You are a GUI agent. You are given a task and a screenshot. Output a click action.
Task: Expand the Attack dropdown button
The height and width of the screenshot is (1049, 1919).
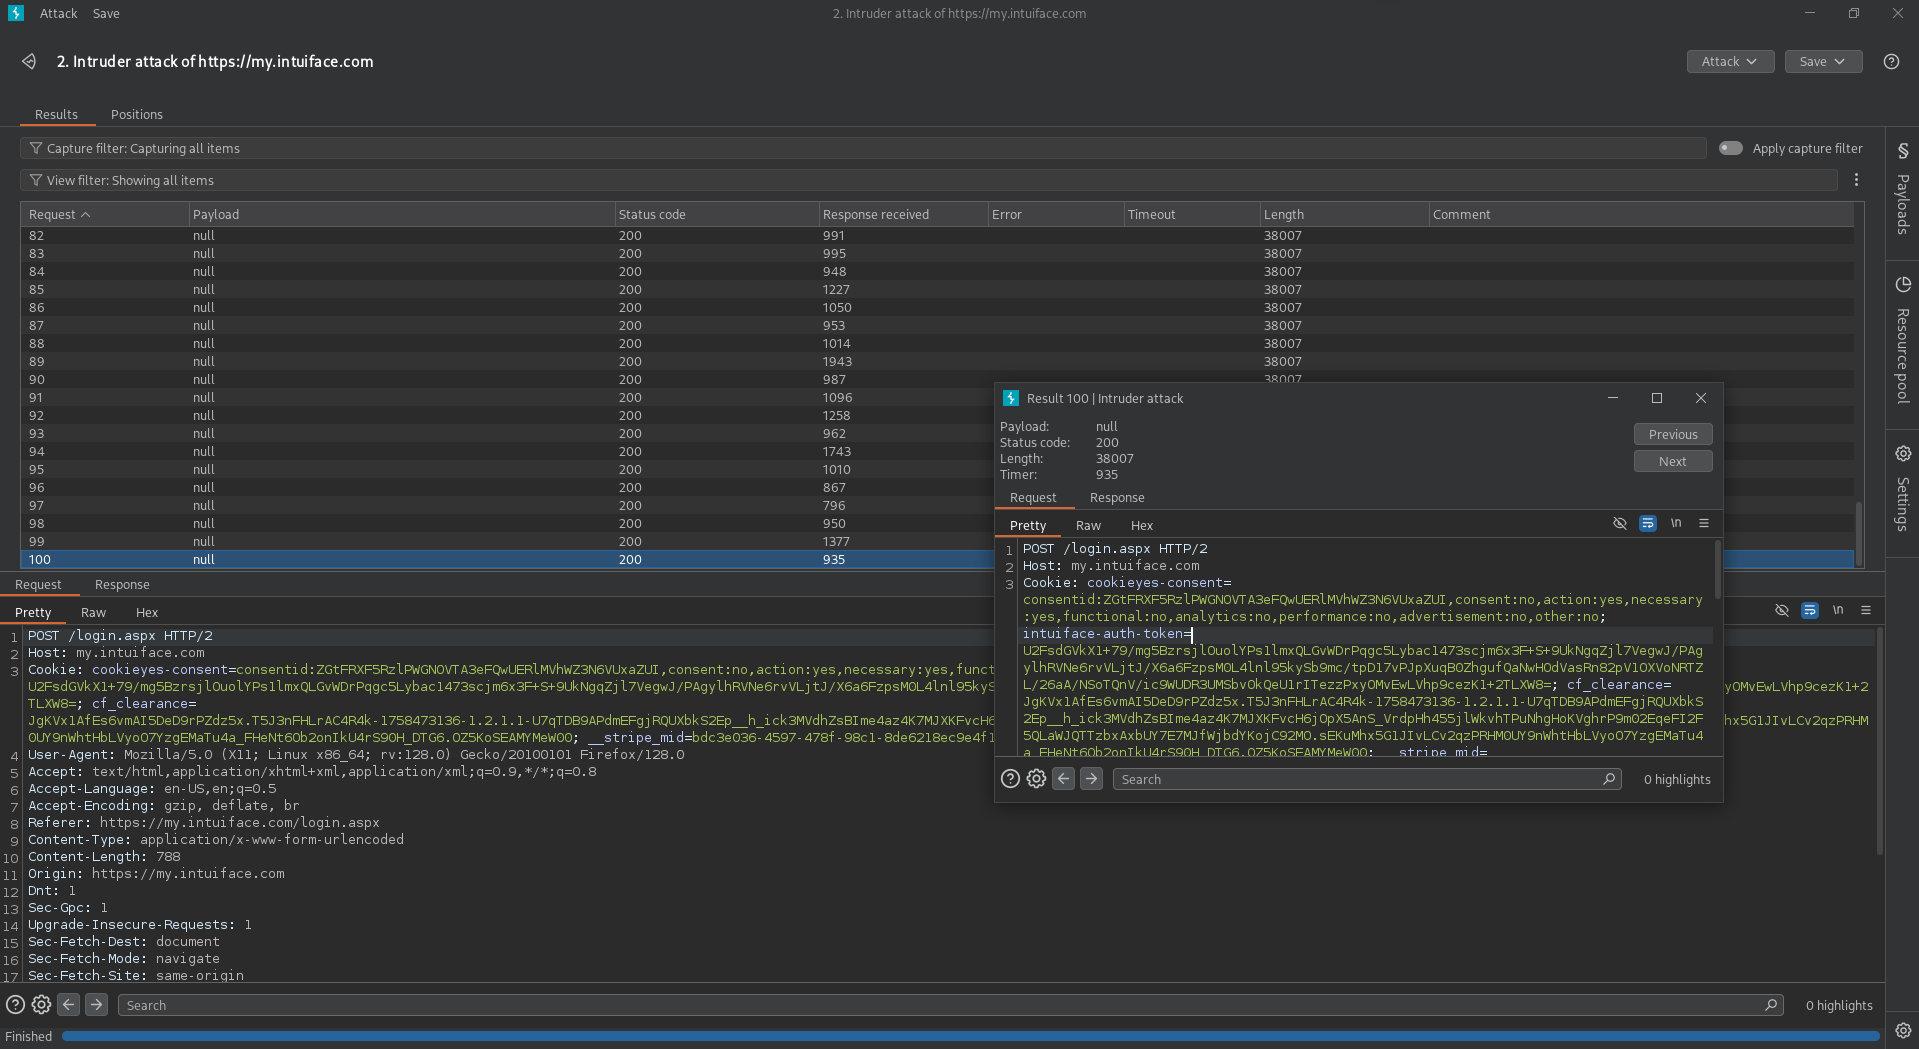pyautogui.click(x=1729, y=62)
